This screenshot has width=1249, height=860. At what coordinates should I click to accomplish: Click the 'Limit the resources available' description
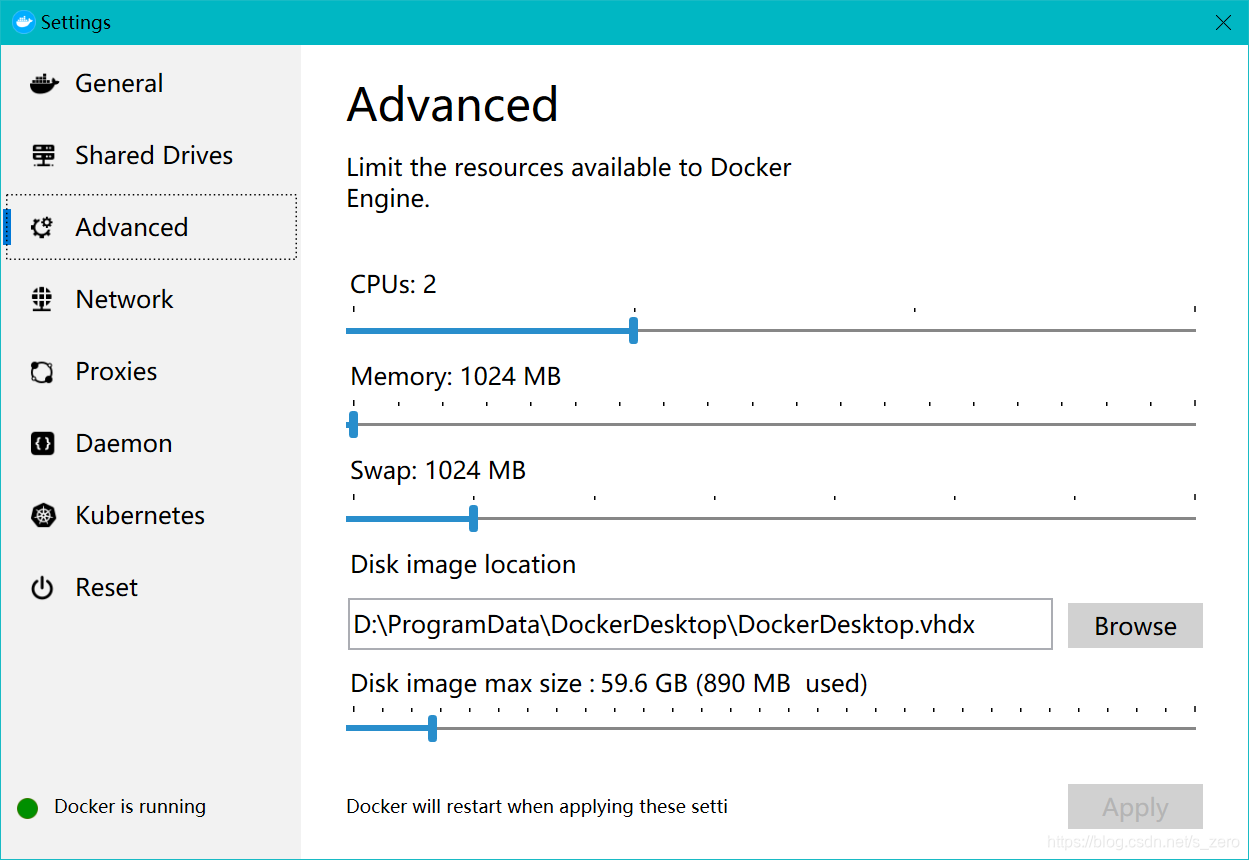569,183
